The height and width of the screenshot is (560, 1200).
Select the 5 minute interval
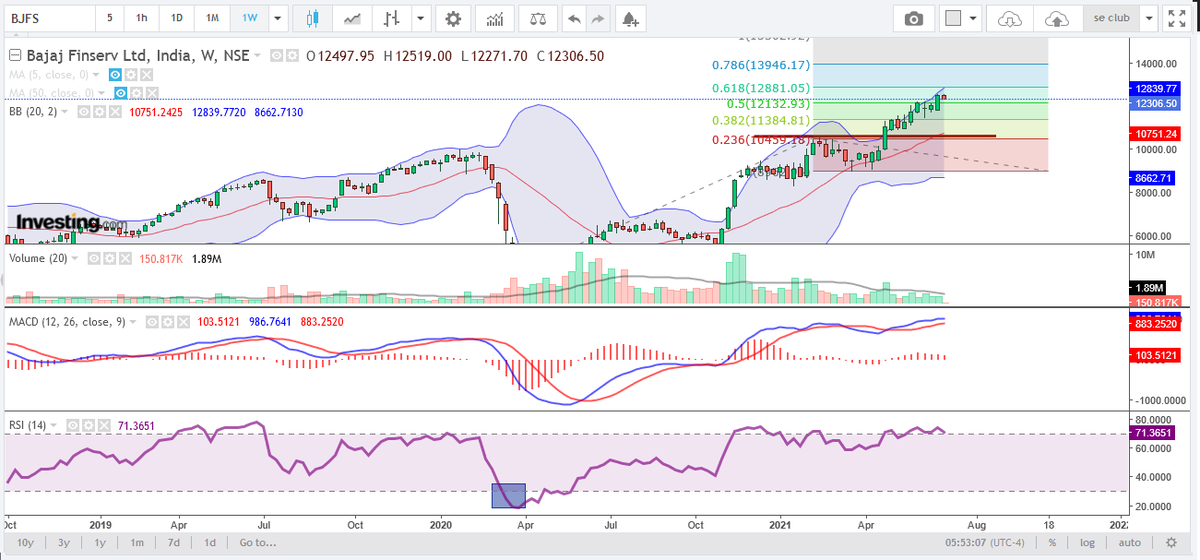[109, 19]
